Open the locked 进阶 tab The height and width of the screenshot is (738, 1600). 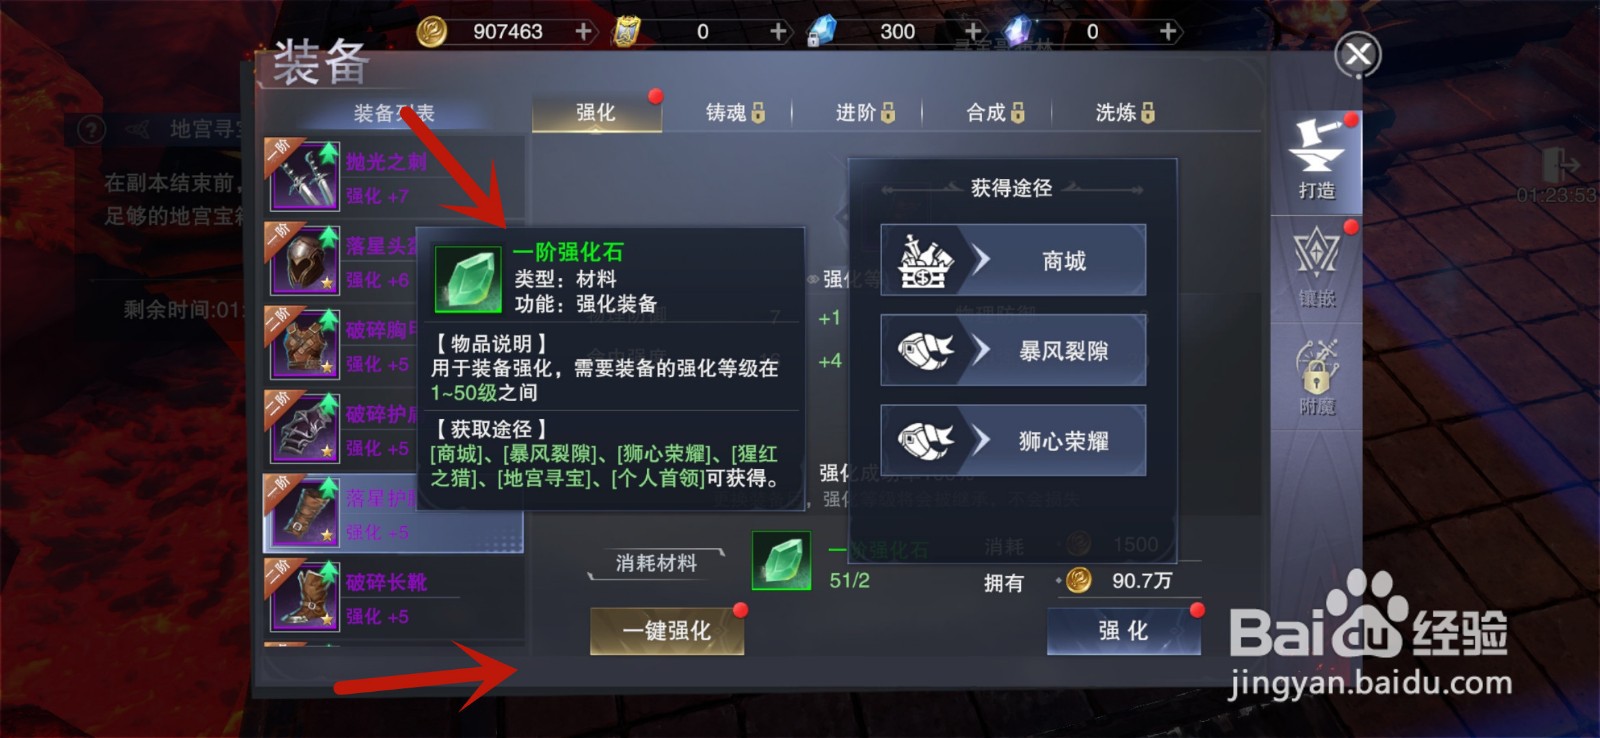(x=865, y=113)
